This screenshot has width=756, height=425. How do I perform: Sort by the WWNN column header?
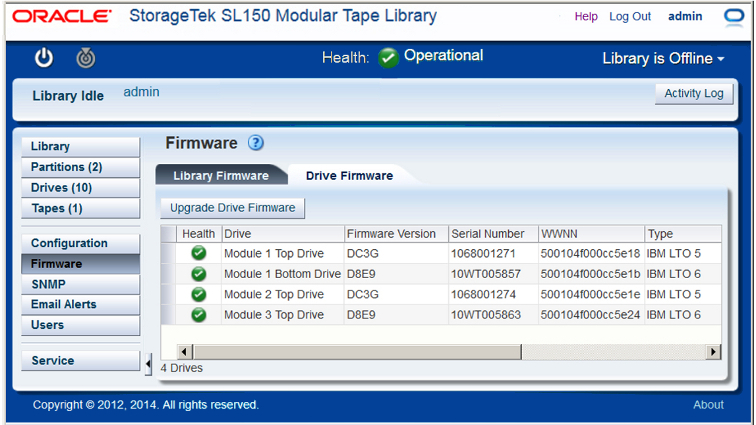coord(592,234)
